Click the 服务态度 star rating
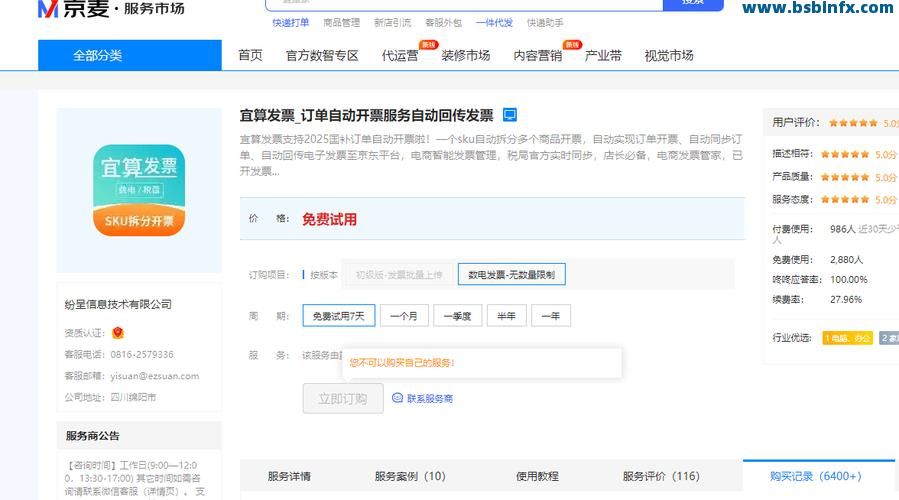Screen dimensions: 899x500 point(845,200)
